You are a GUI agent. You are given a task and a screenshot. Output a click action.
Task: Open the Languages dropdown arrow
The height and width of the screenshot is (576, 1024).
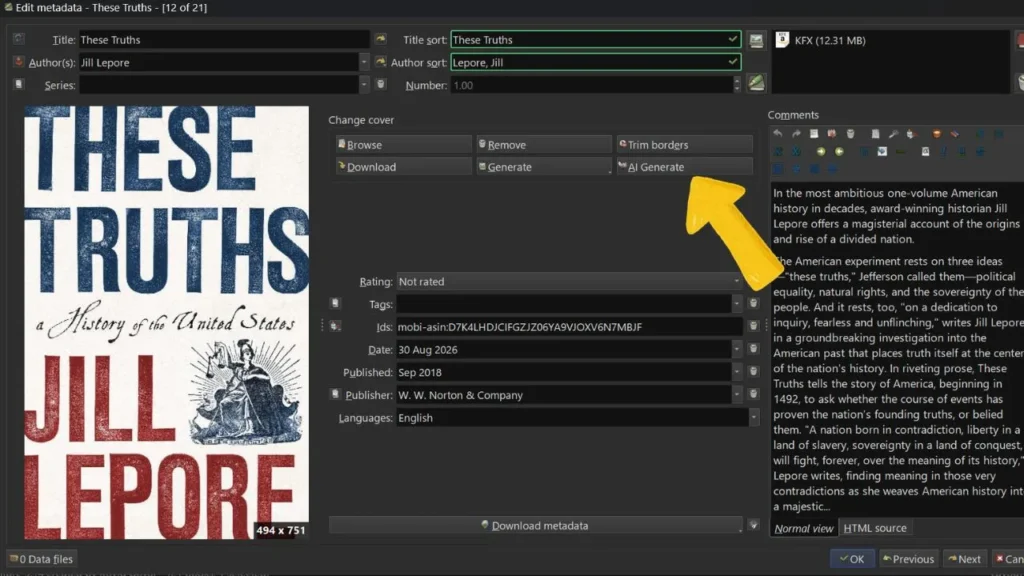pos(754,417)
